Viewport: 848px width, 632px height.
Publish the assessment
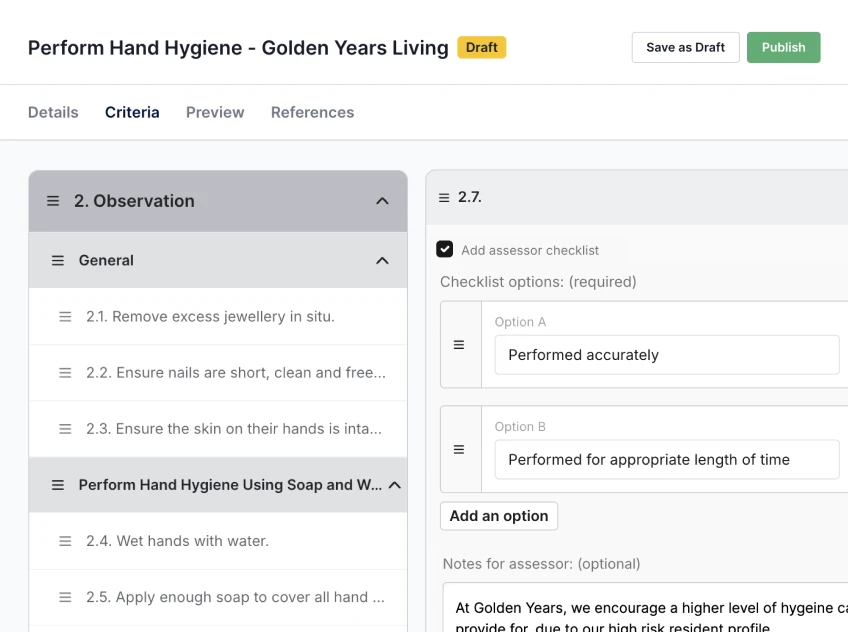(783, 47)
